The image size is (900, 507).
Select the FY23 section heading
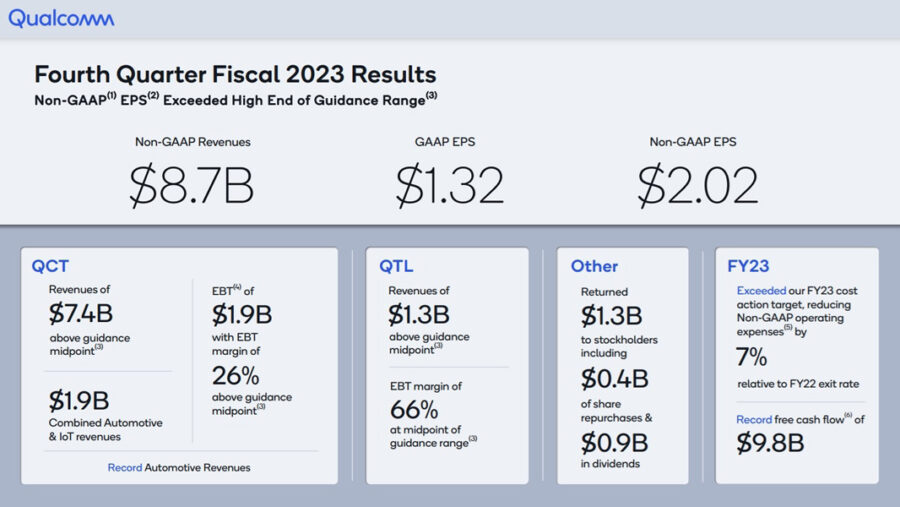748,266
